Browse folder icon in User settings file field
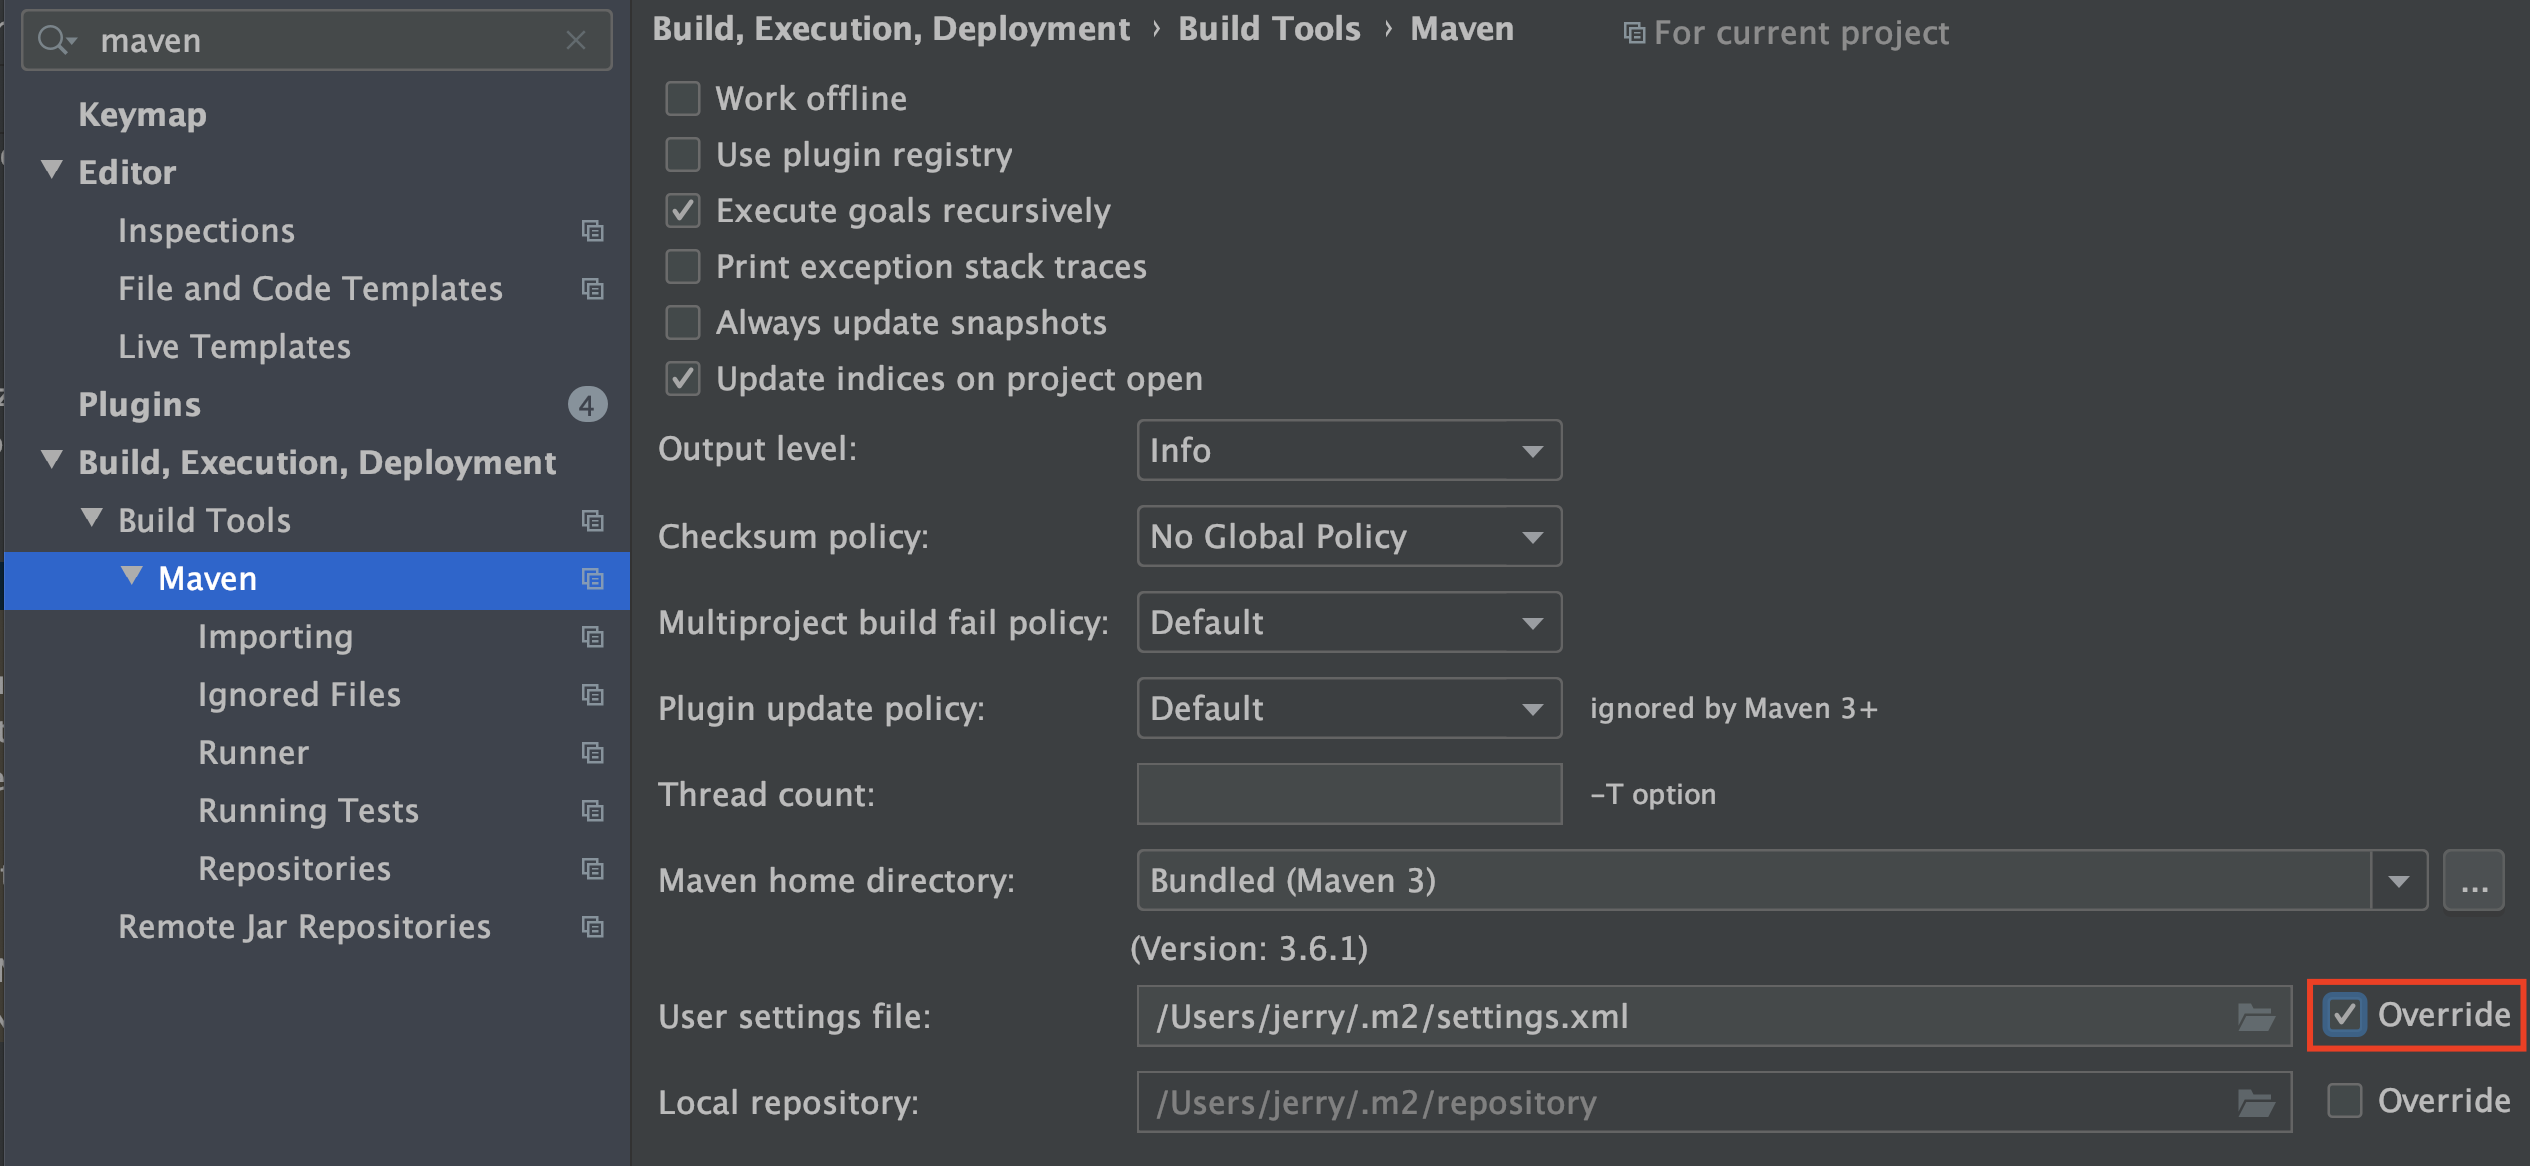 (x=2256, y=1017)
